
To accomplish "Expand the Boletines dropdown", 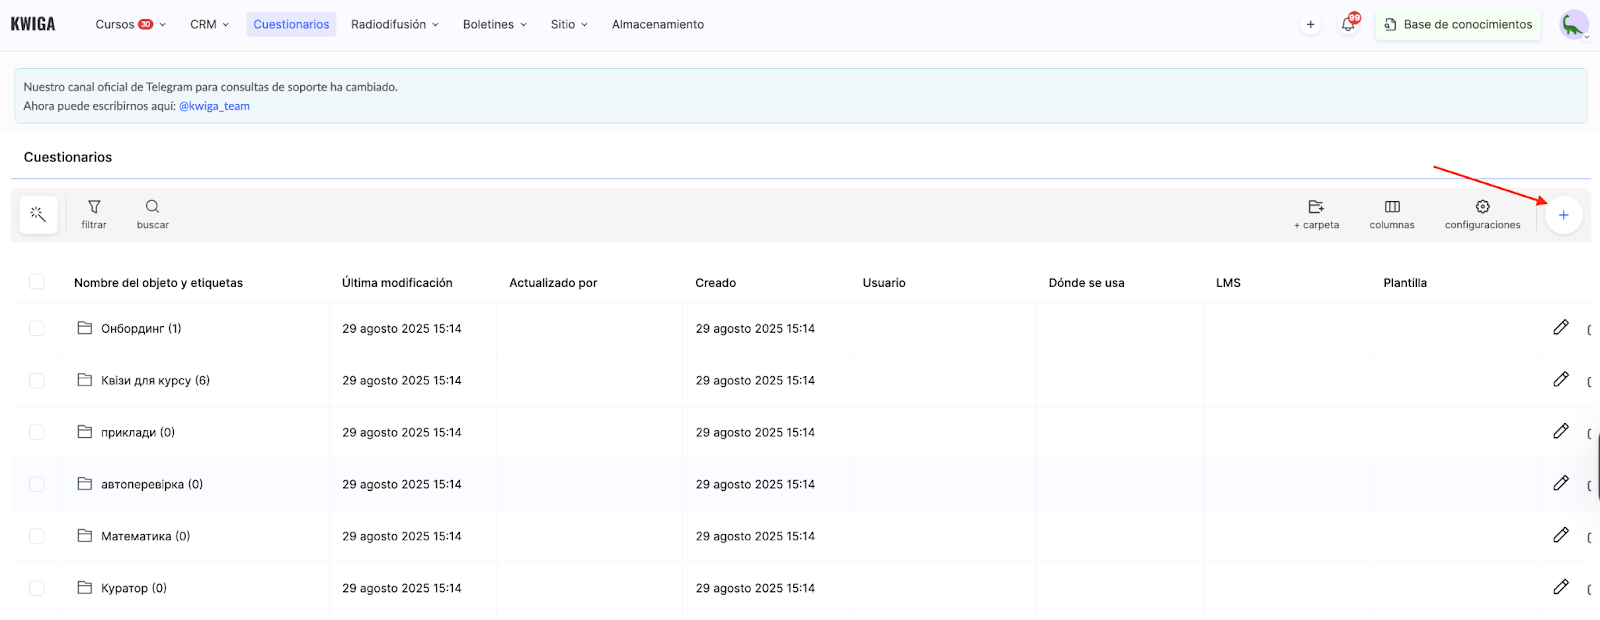I will (494, 24).
